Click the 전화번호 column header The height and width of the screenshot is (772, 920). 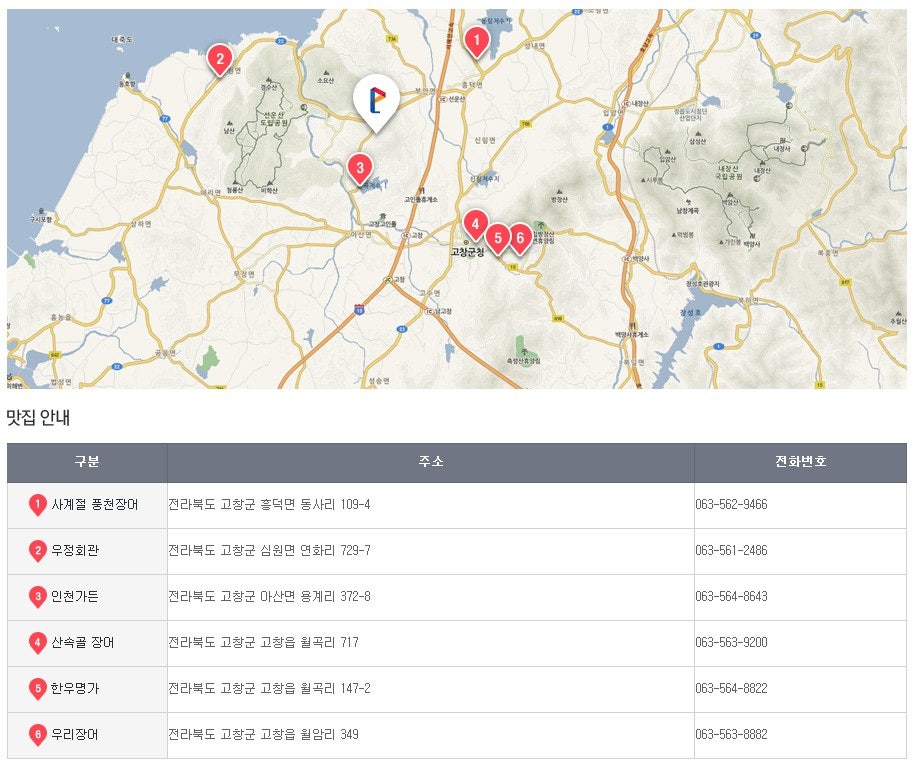(x=800, y=462)
